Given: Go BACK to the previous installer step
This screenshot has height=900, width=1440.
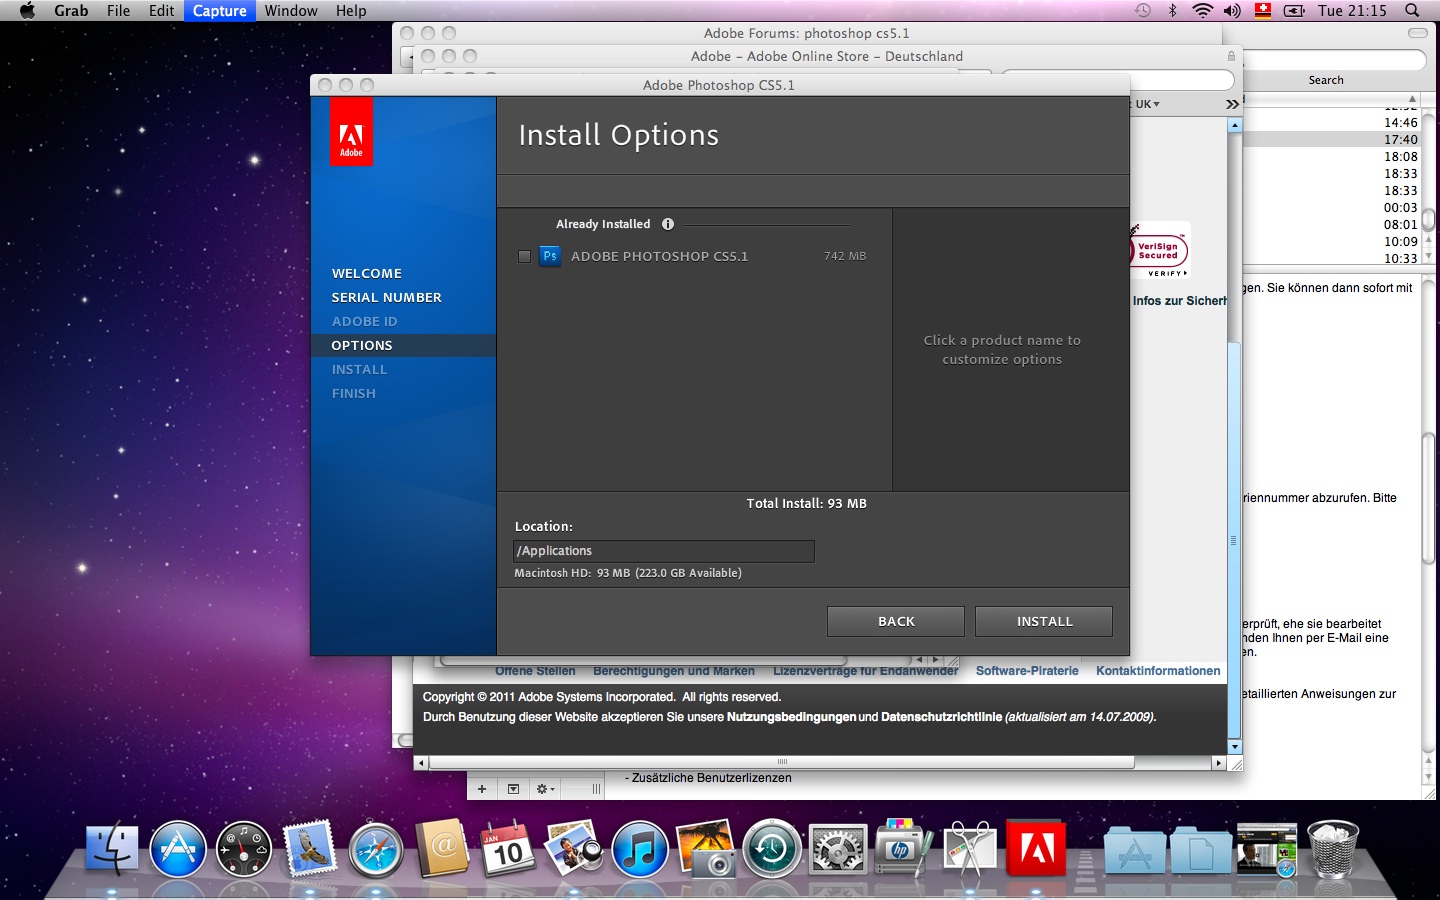Looking at the screenshot, I should coord(896,621).
